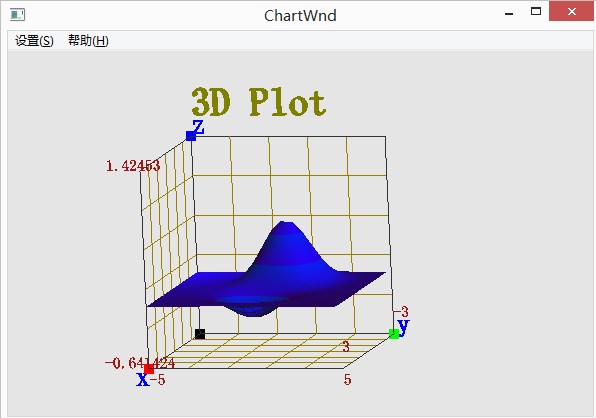Viewport: 596px width, 418px height.
Task: Open the 设置(S) menu
Action: (34, 40)
